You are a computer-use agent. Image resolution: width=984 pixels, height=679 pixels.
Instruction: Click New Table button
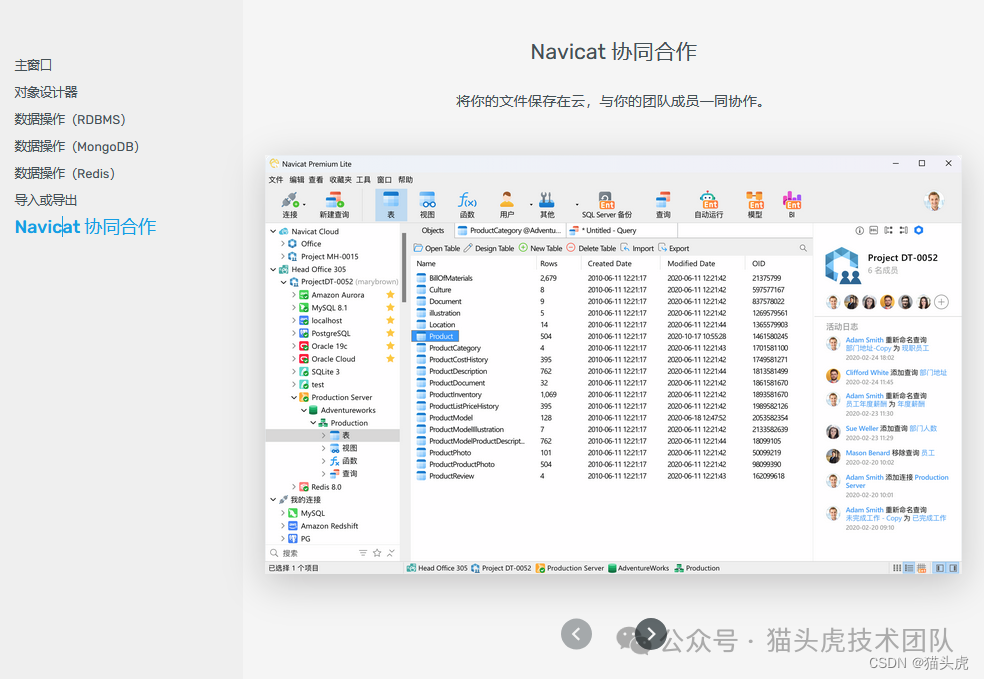tap(540, 249)
